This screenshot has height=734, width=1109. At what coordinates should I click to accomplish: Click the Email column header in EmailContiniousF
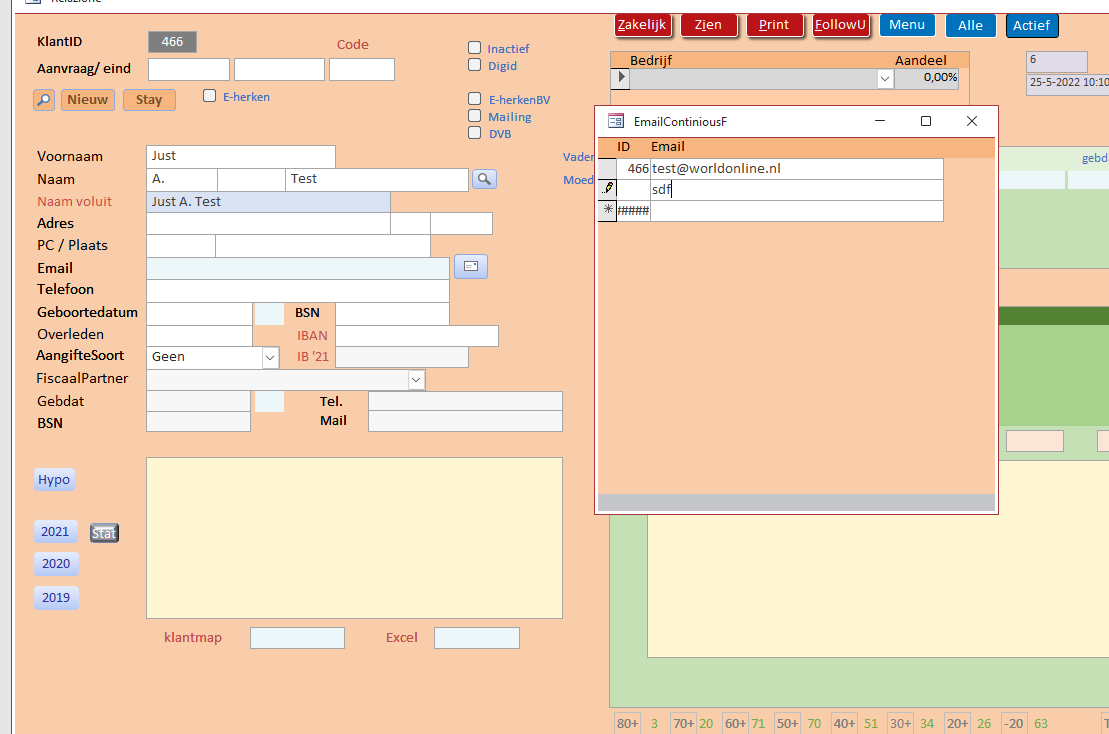(x=668, y=147)
